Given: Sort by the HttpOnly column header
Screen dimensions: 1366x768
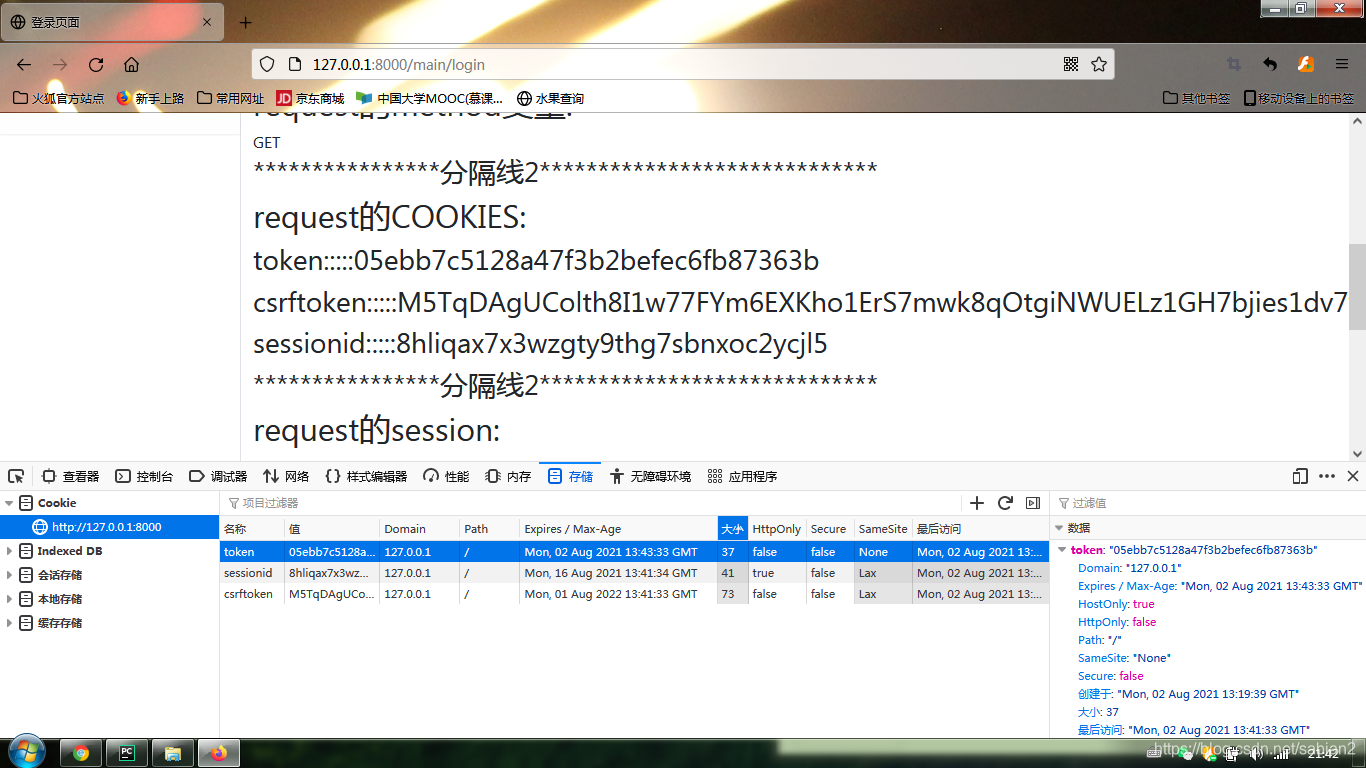Looking at the screenshot, I should (x=777, y=529).
